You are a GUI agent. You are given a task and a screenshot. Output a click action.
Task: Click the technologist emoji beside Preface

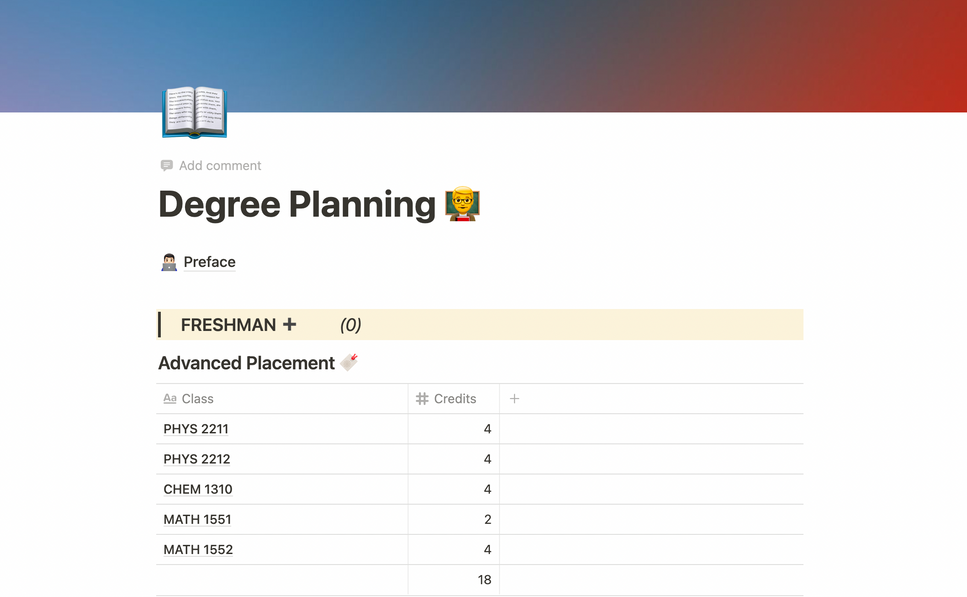(169, 261)
